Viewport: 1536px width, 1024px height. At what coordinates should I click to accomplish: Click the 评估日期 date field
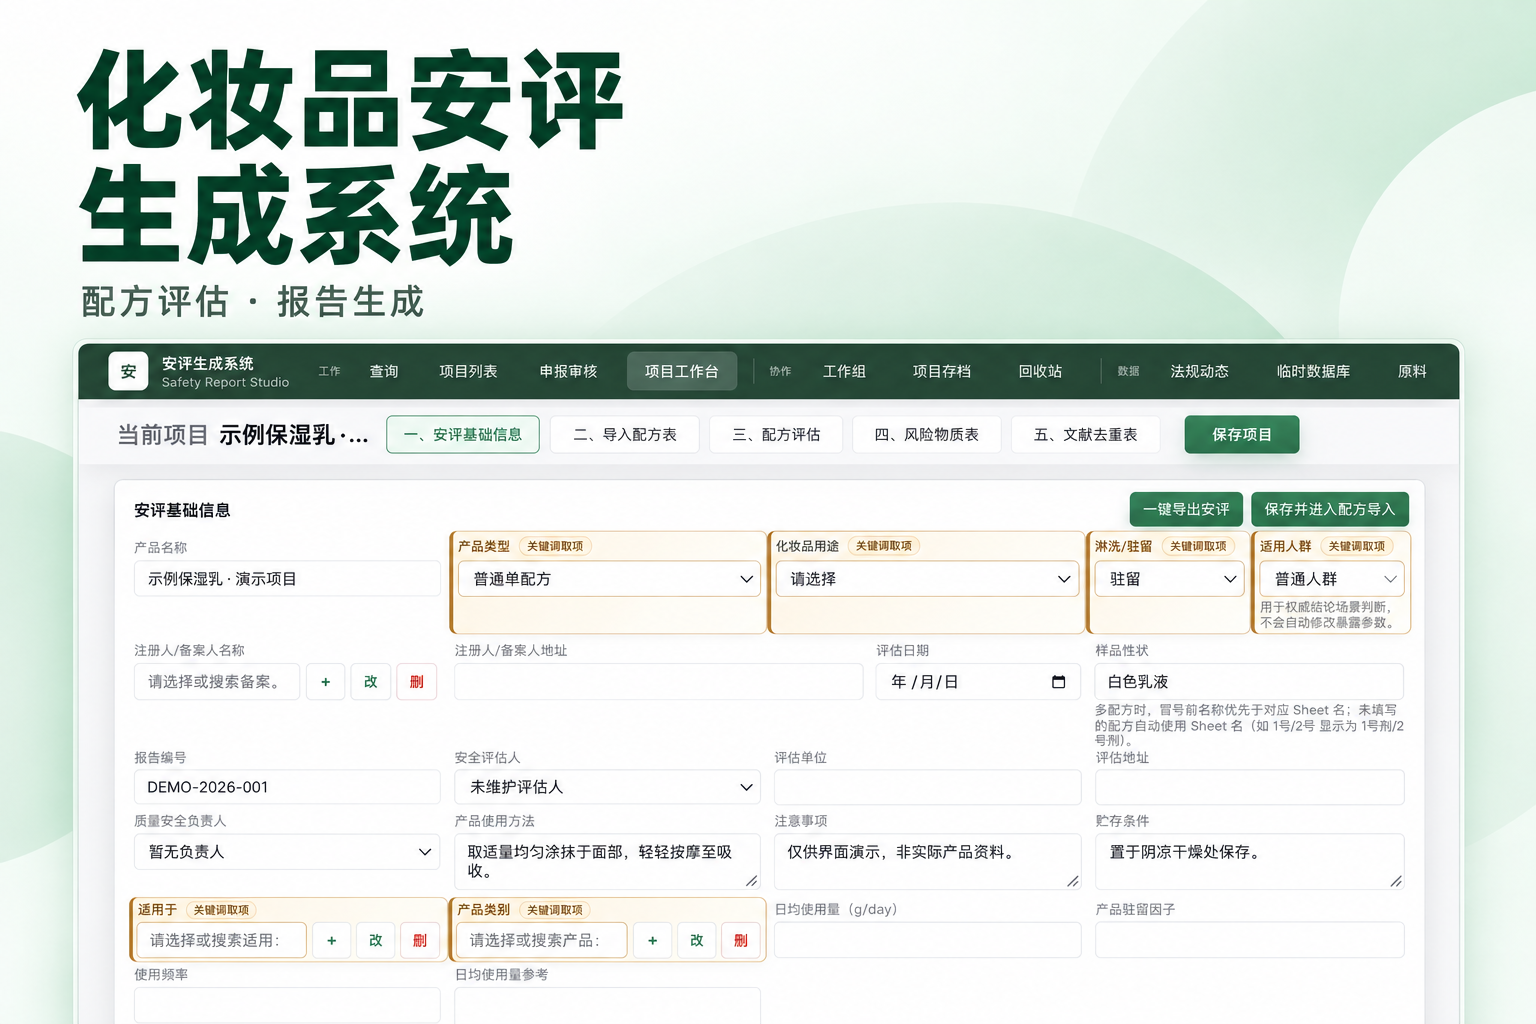[x=978, y=682]
